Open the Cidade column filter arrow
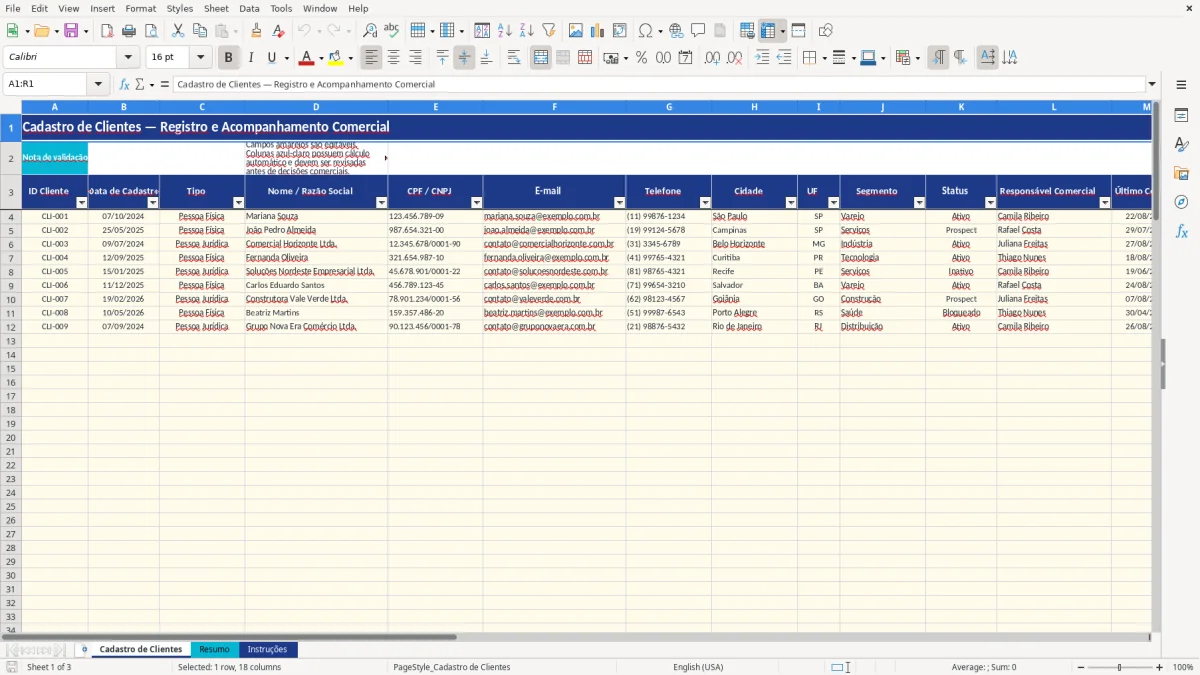This screenshot has height=675, width=1200. 791,203
